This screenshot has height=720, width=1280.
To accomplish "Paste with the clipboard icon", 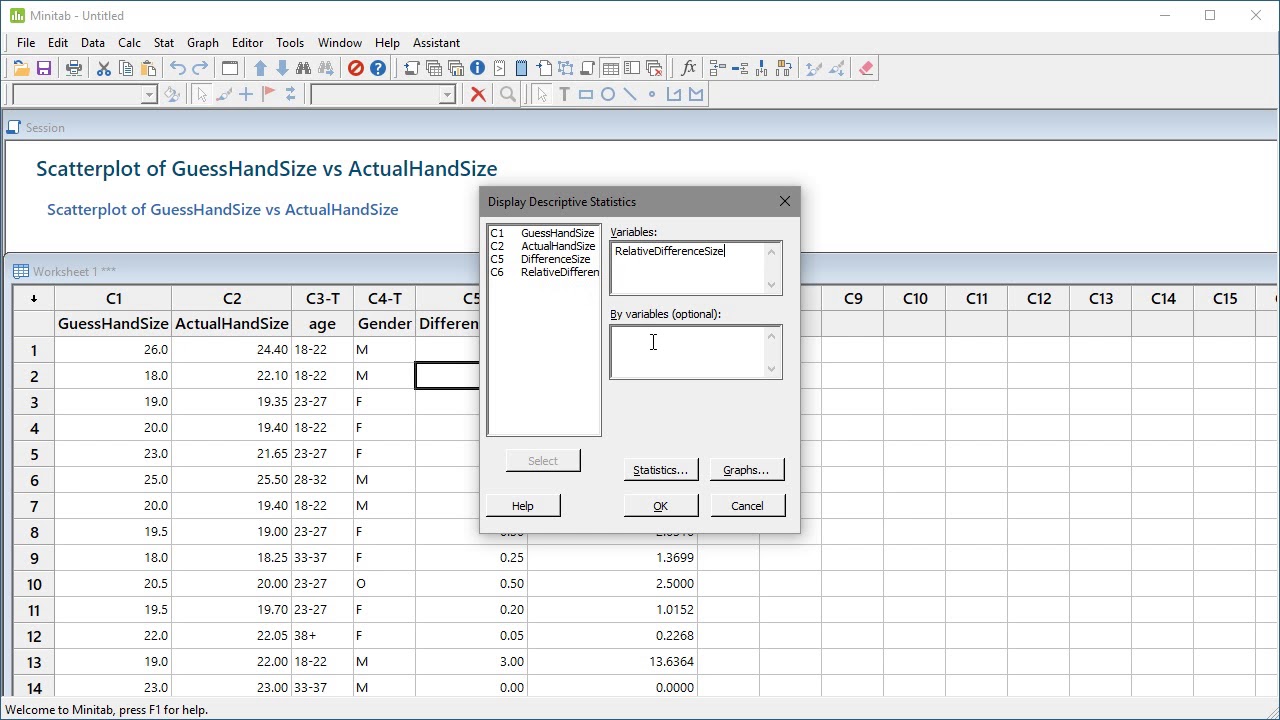I will (148, 69).
